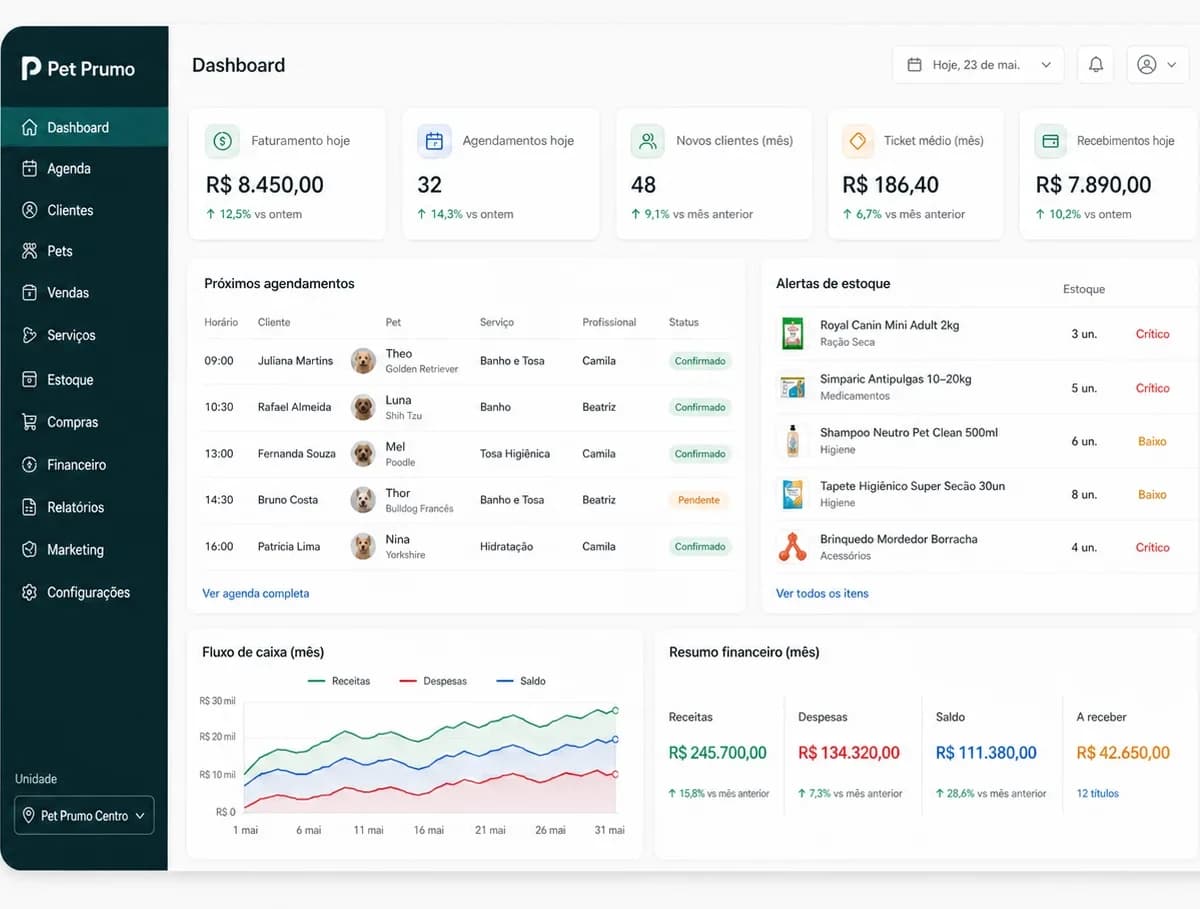Click the Saldo line end point on chart
Viewport: 1200px width, 909px height.
(615, 739)
